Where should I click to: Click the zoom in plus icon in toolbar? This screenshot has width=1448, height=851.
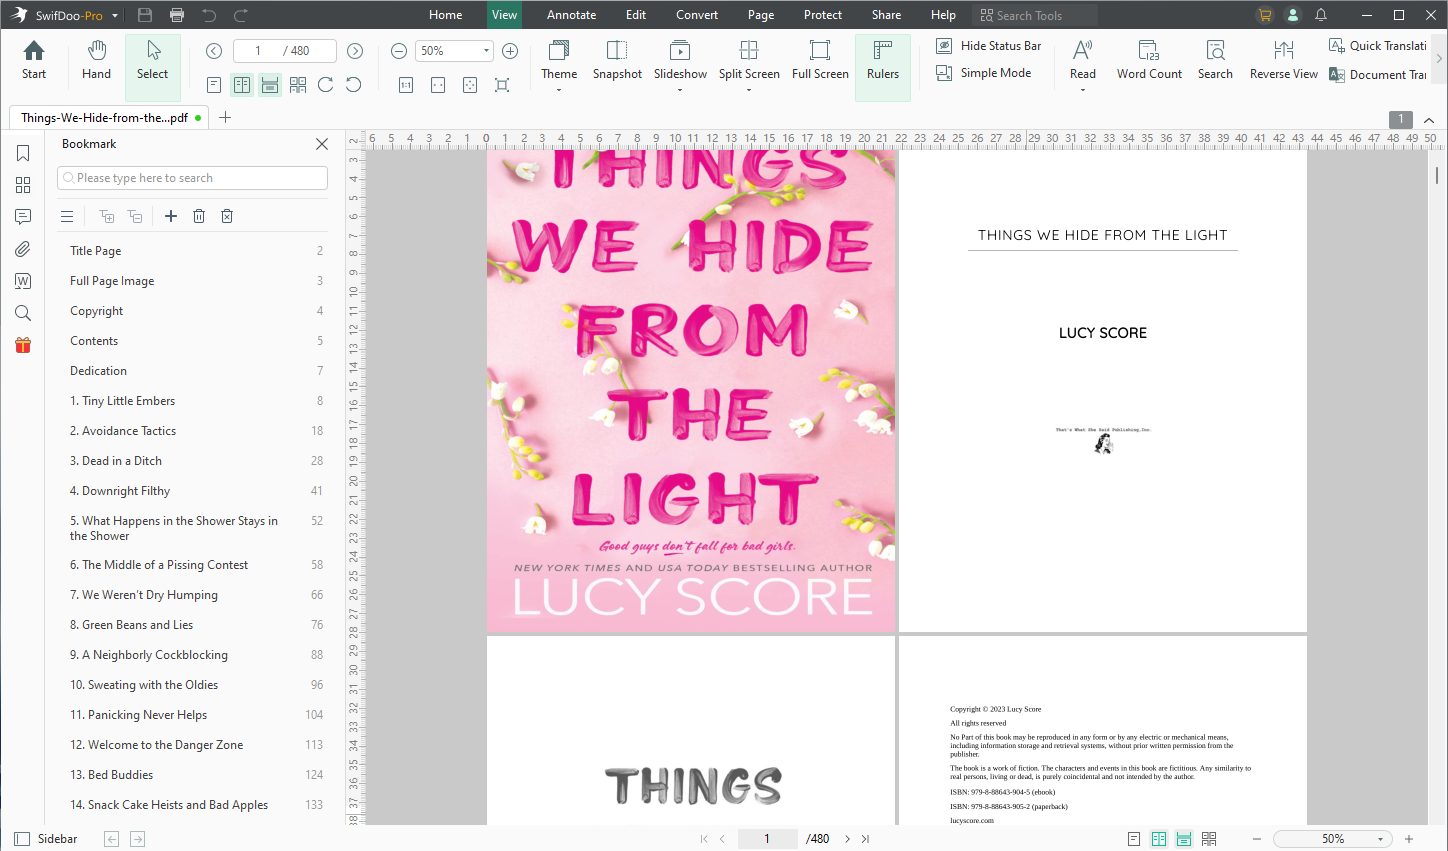click(510, 51)
